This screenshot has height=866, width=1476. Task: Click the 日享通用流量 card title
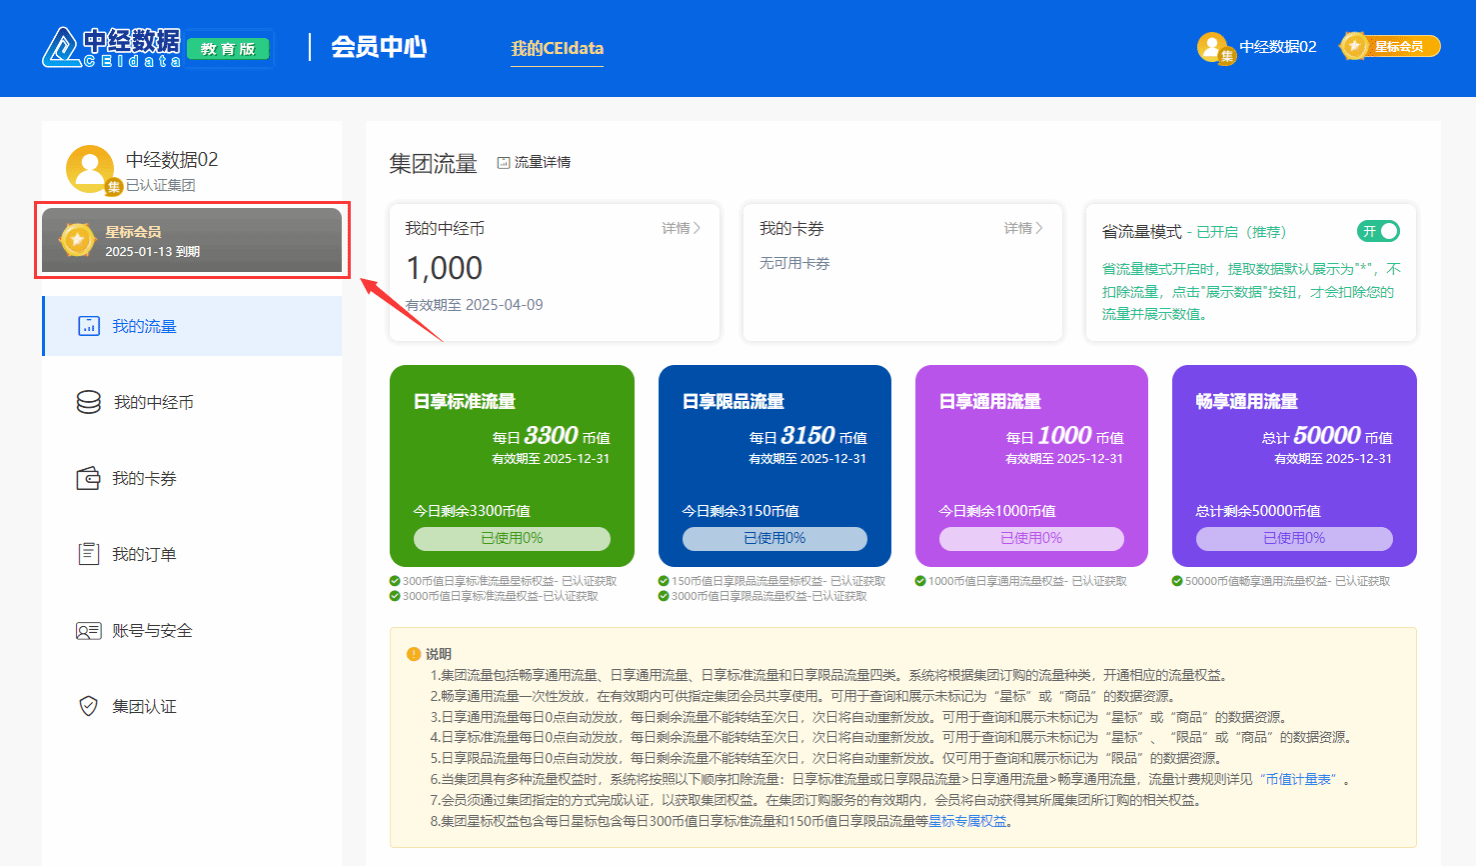click(990, 401)
